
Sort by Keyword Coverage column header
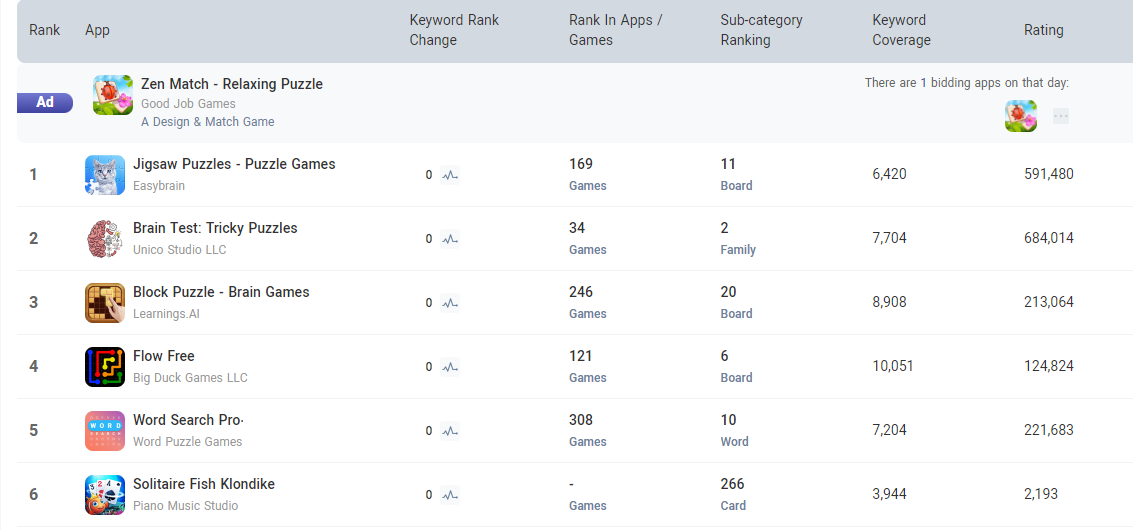[x=901, y=30]
